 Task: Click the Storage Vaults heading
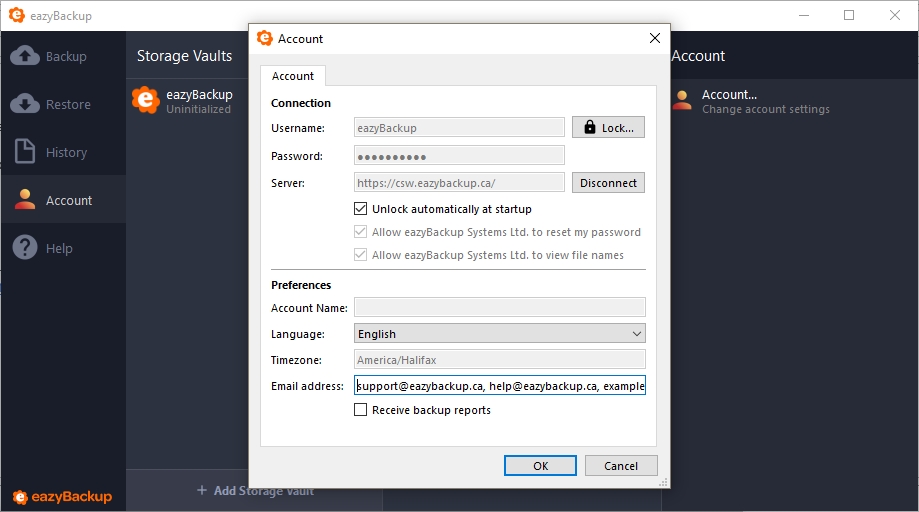(185, 56)
